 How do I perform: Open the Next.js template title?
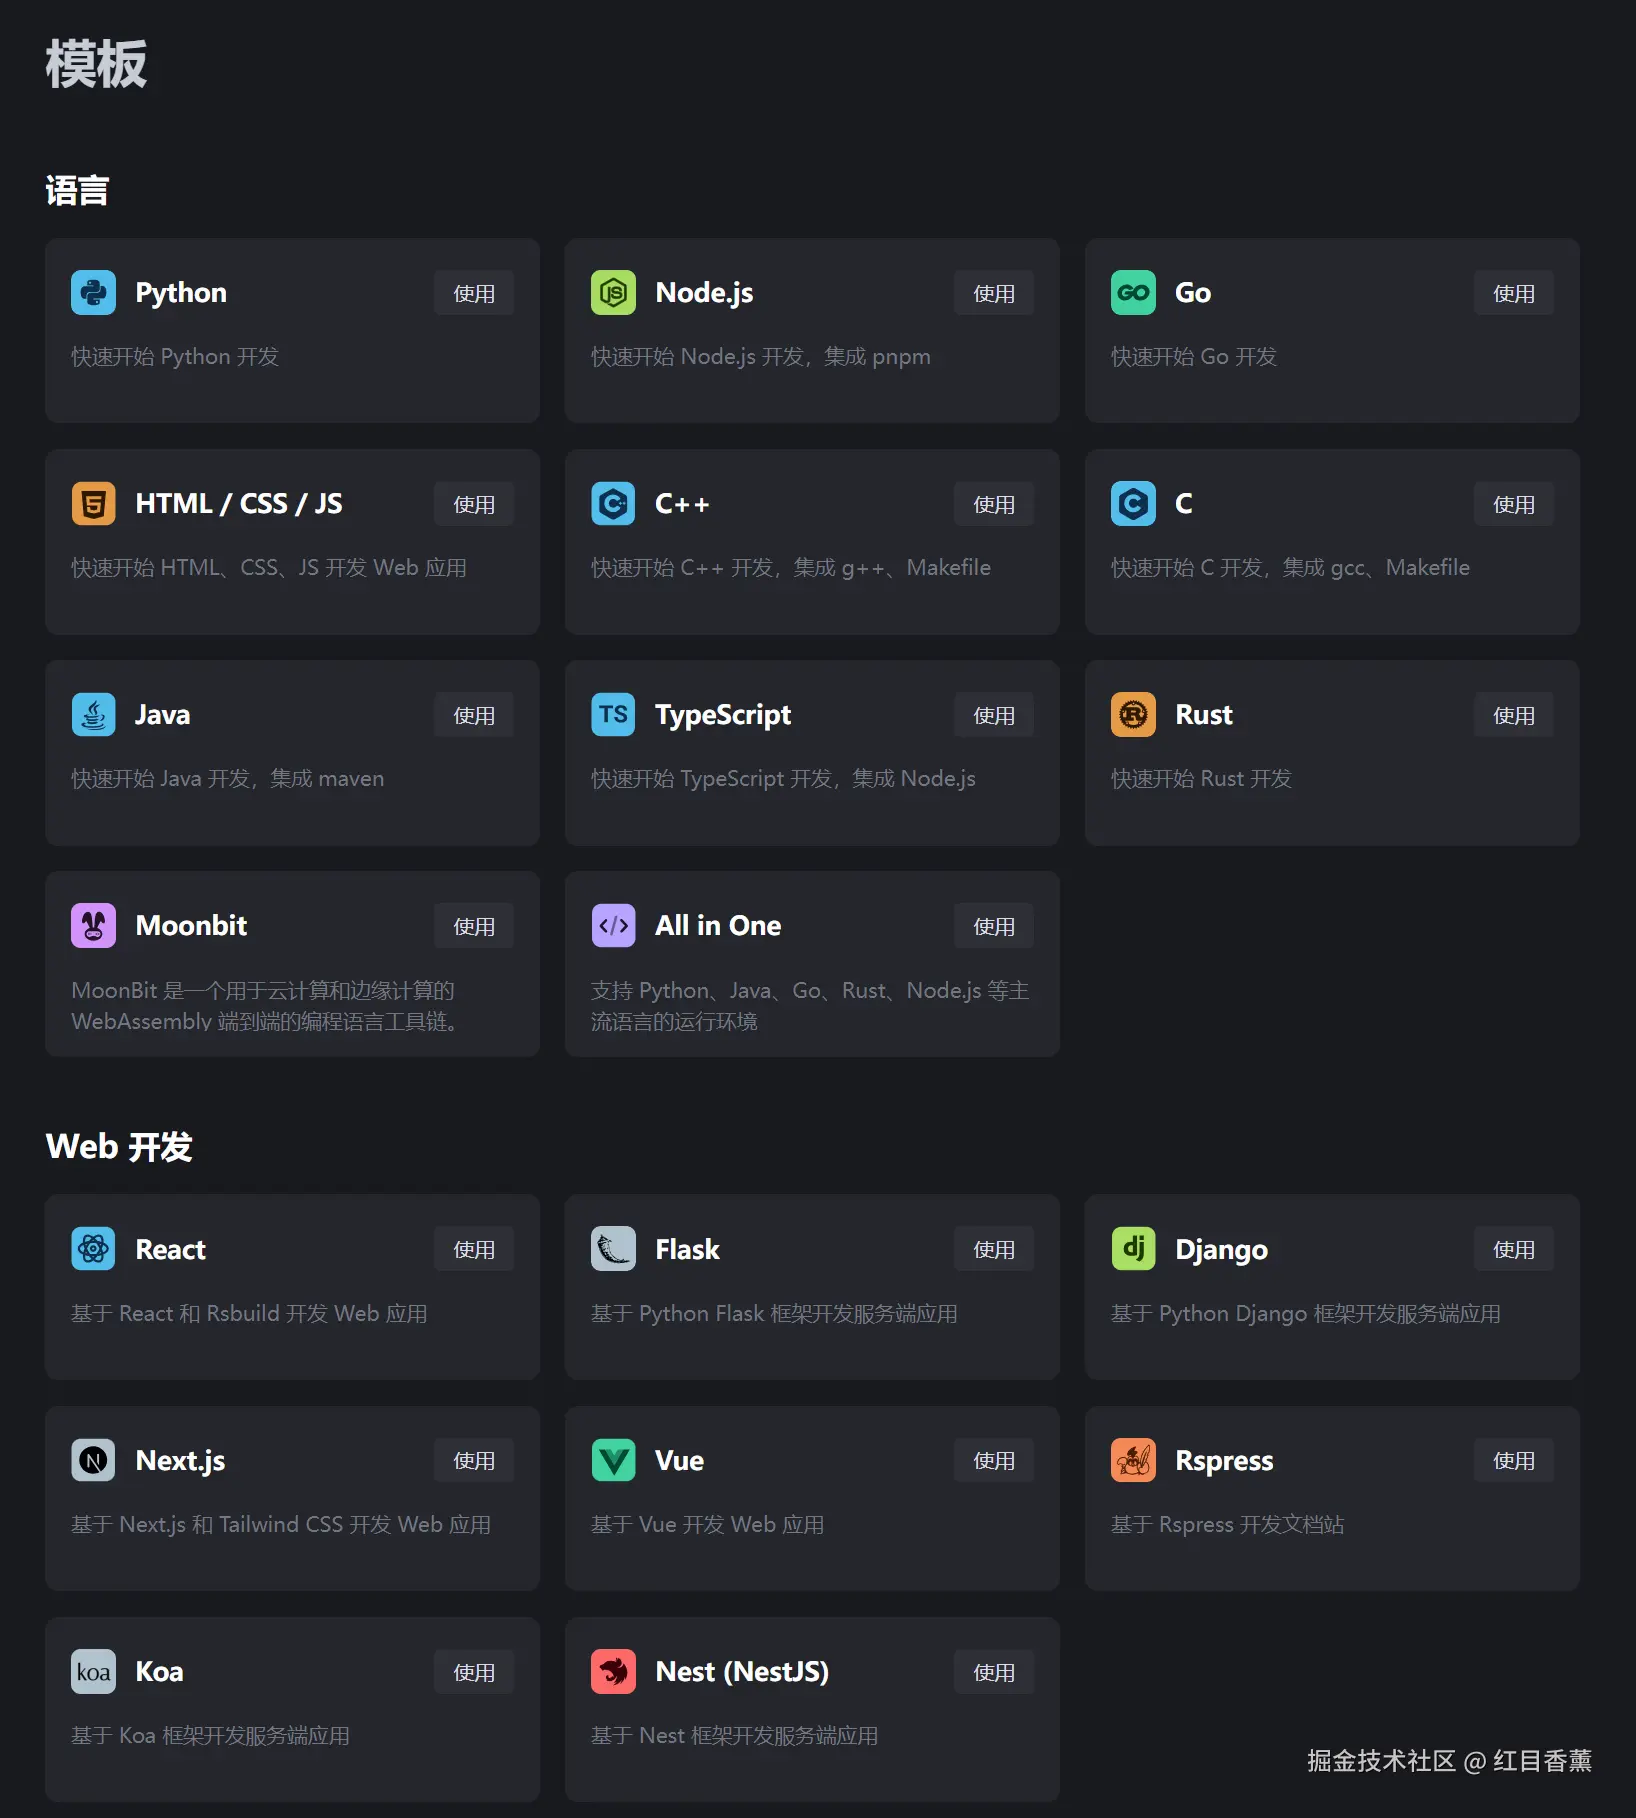tap(180, 1461)
